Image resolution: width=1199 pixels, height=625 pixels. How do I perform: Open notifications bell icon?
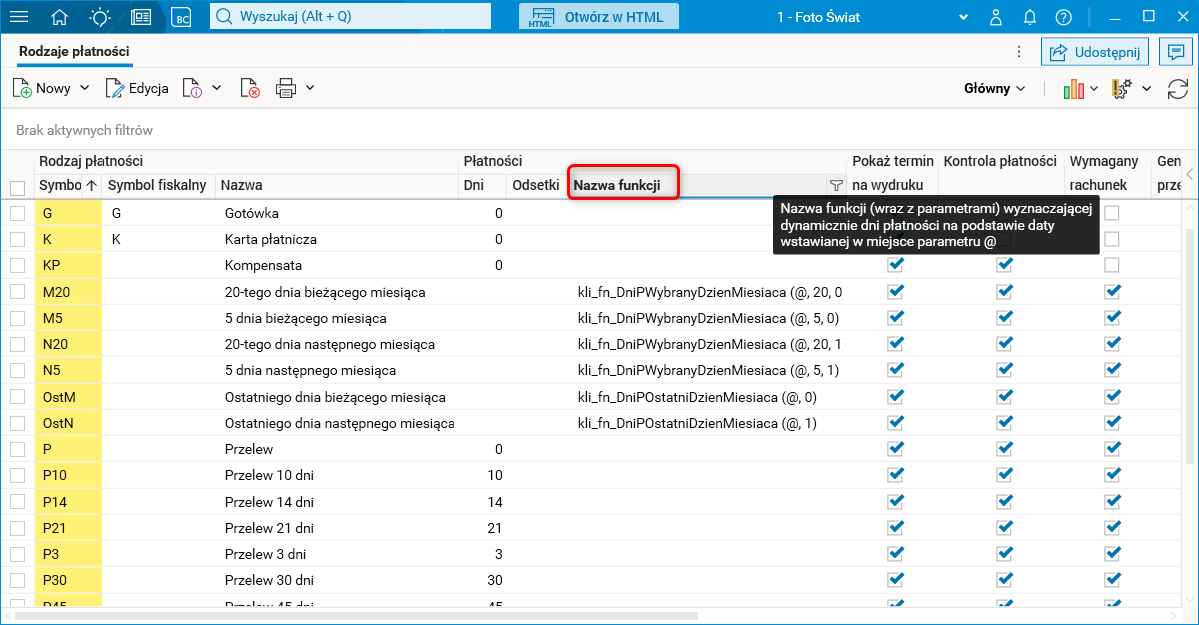pos(1030,17)
